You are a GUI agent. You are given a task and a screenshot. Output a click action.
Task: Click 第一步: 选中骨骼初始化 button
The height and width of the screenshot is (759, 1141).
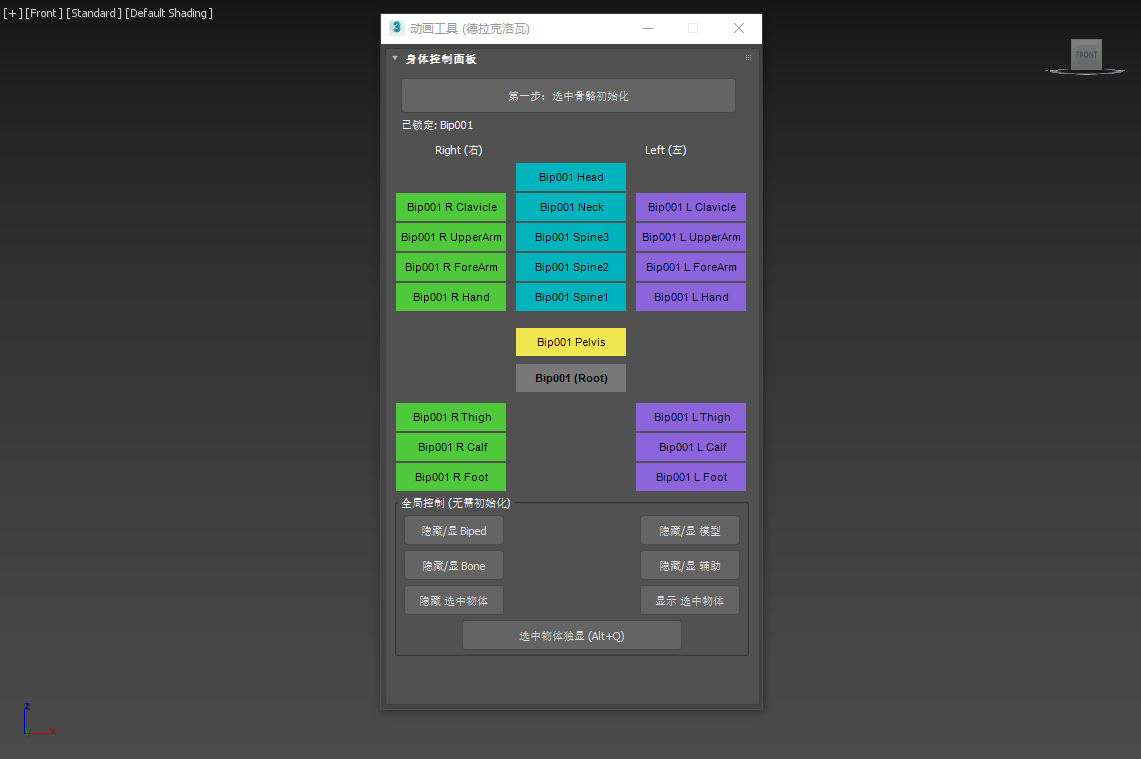pos(568,96)
